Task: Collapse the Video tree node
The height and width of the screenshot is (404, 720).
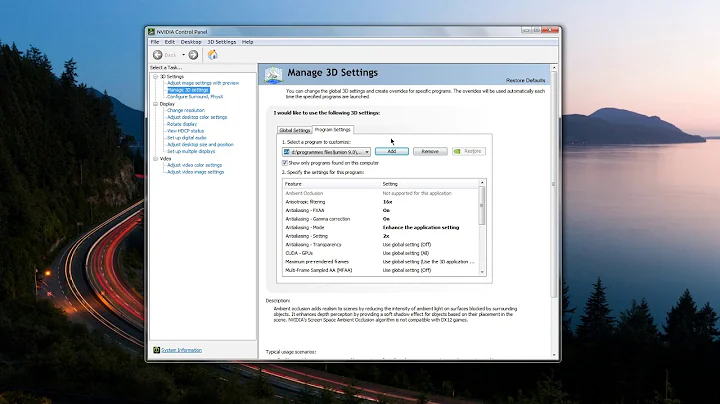Action: (x=155, y=159)
